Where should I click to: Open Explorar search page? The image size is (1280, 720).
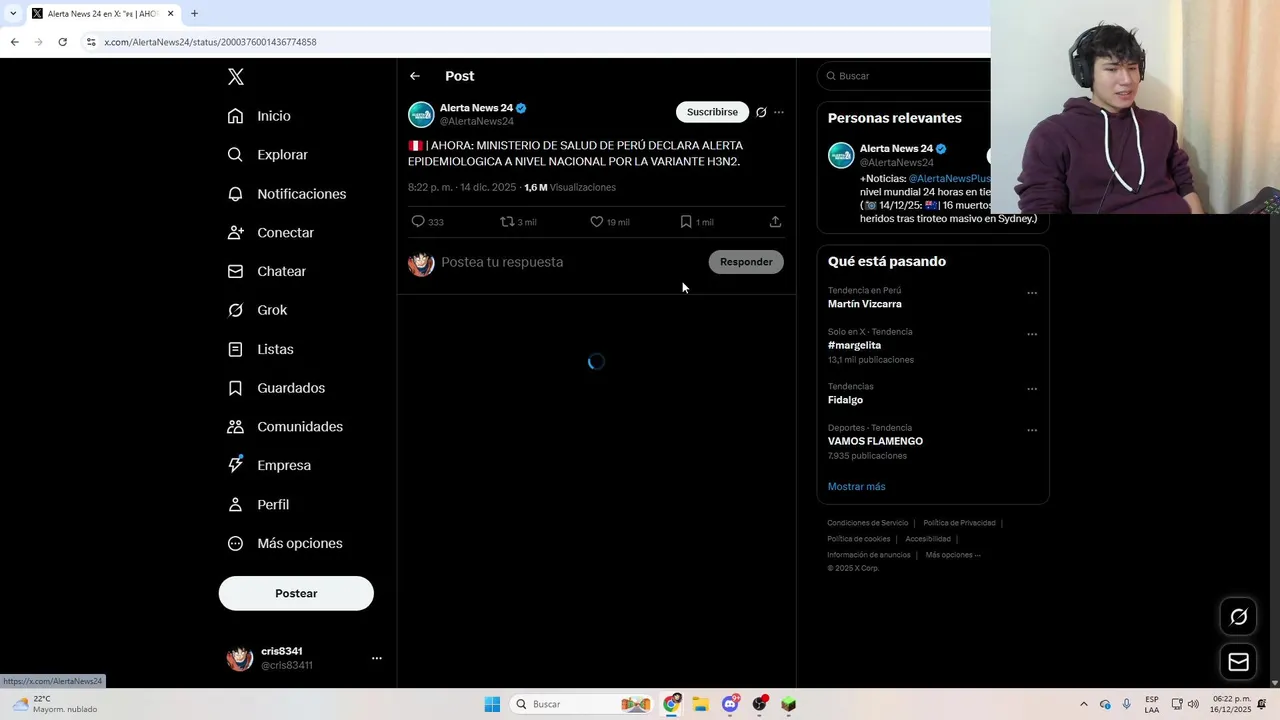pyautogui.click(x=267, y=155)
